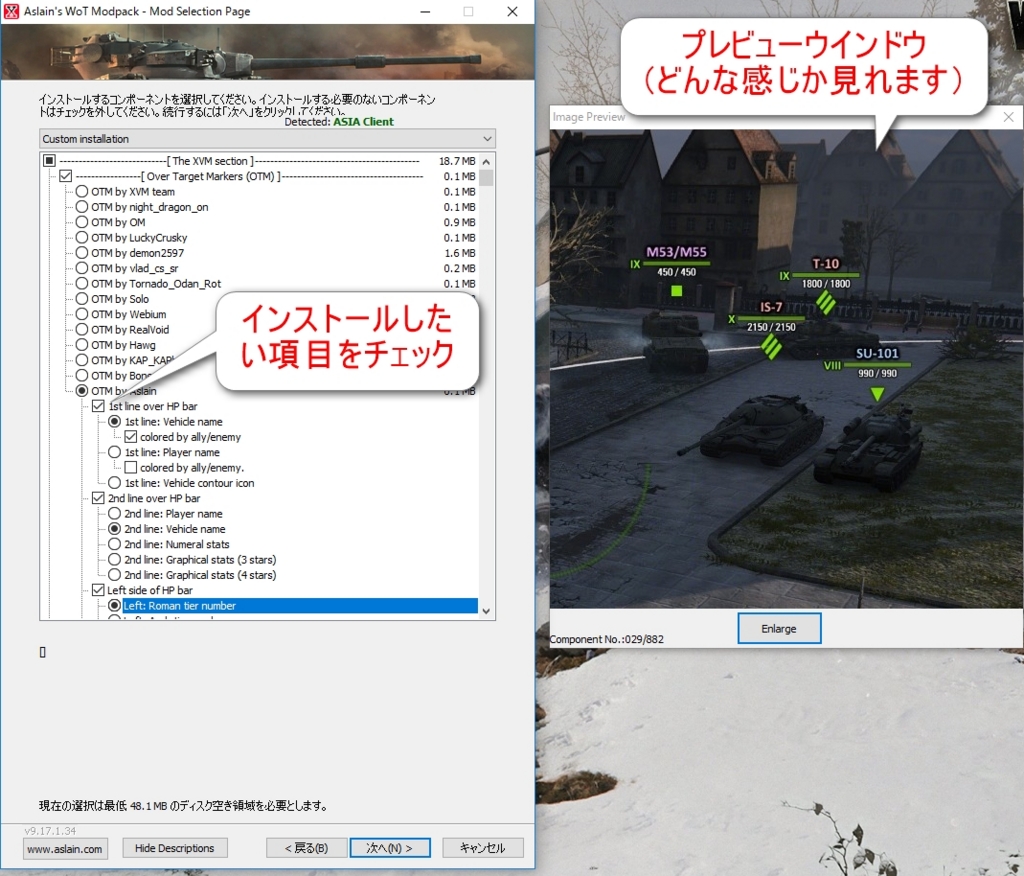
Task: Uncheck "1st line over HP bar"
Action: tap(98, 406)
